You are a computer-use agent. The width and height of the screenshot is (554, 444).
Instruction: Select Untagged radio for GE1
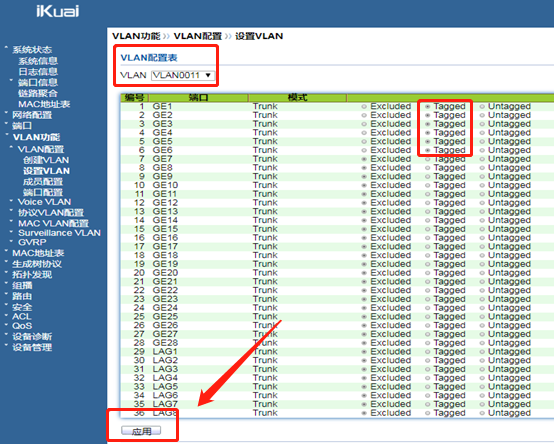[482, 106]
